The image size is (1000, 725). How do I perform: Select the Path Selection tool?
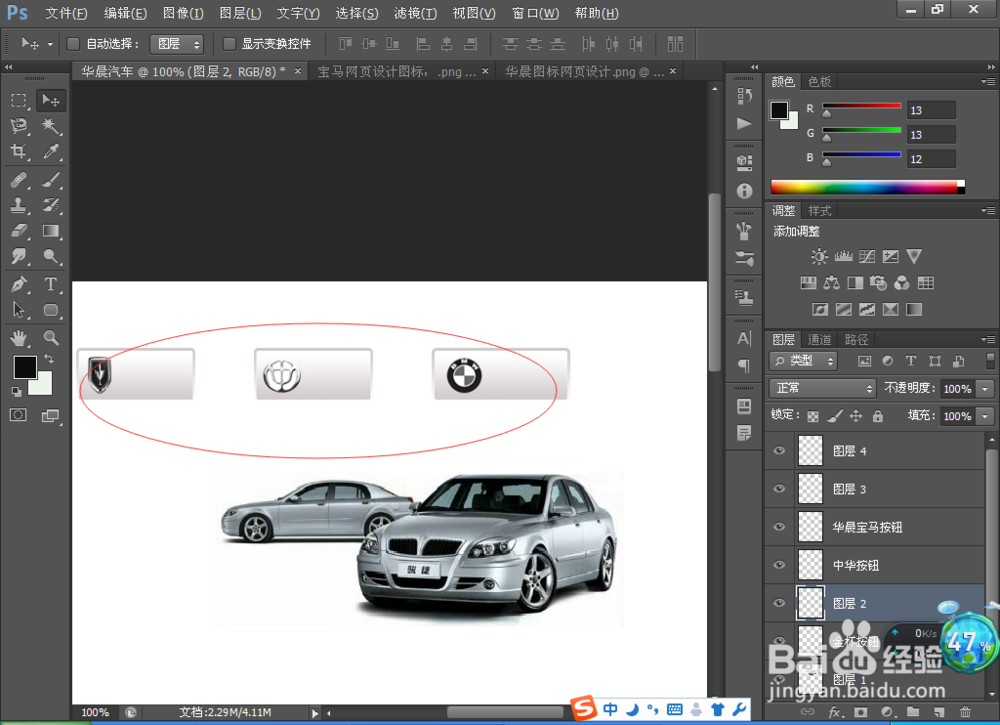point(18,310)
